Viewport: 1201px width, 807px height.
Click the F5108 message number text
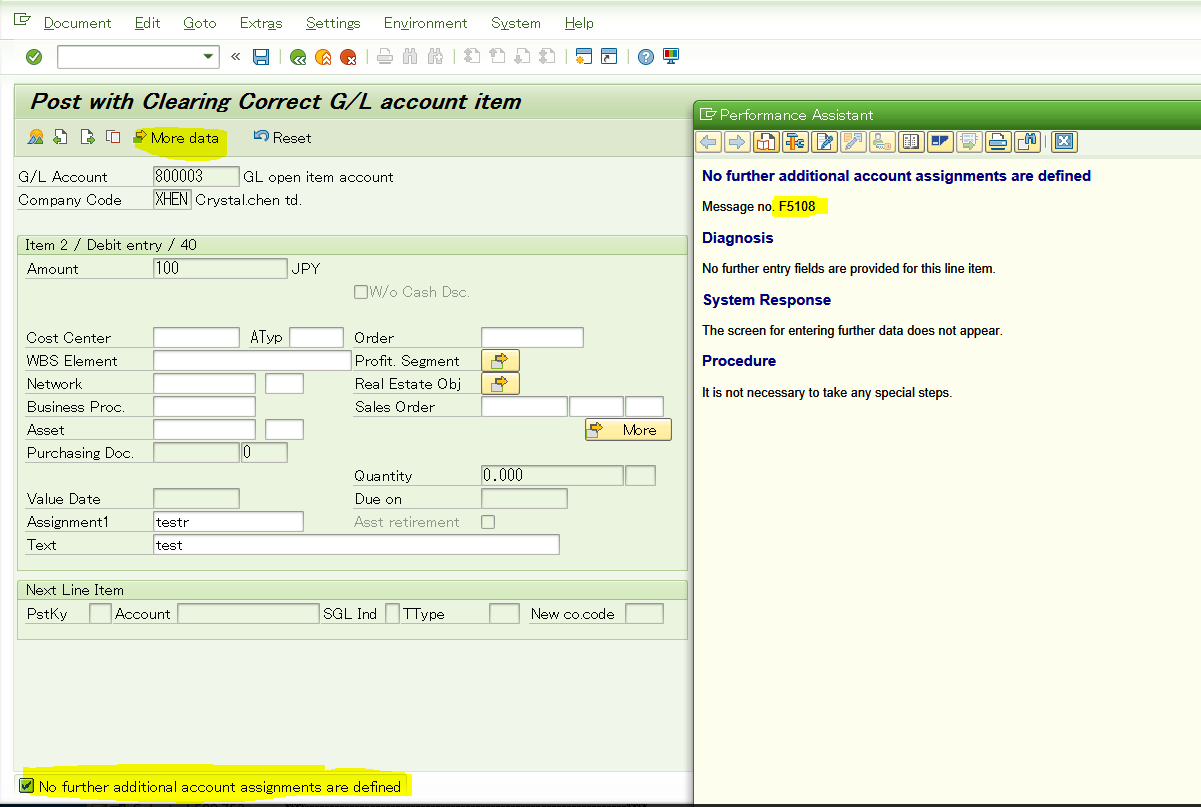coord(798,207)
